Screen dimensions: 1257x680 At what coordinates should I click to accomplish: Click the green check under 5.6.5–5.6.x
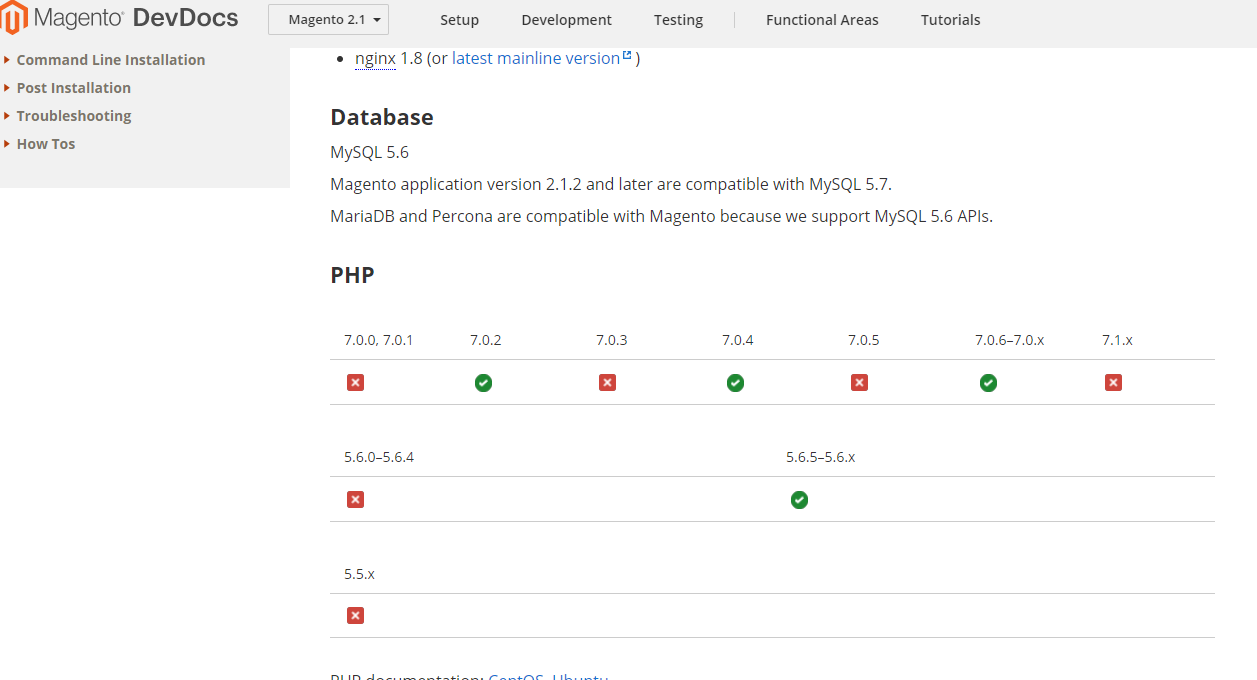[x=799, y=499]
